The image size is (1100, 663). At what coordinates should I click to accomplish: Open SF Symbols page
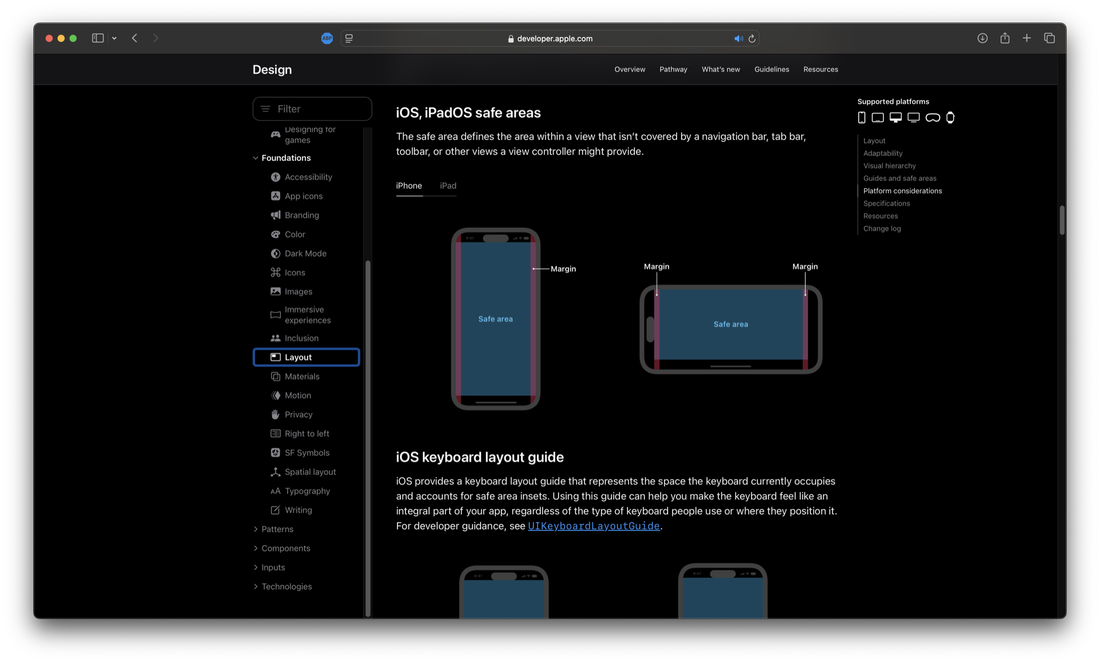(307, 453)
